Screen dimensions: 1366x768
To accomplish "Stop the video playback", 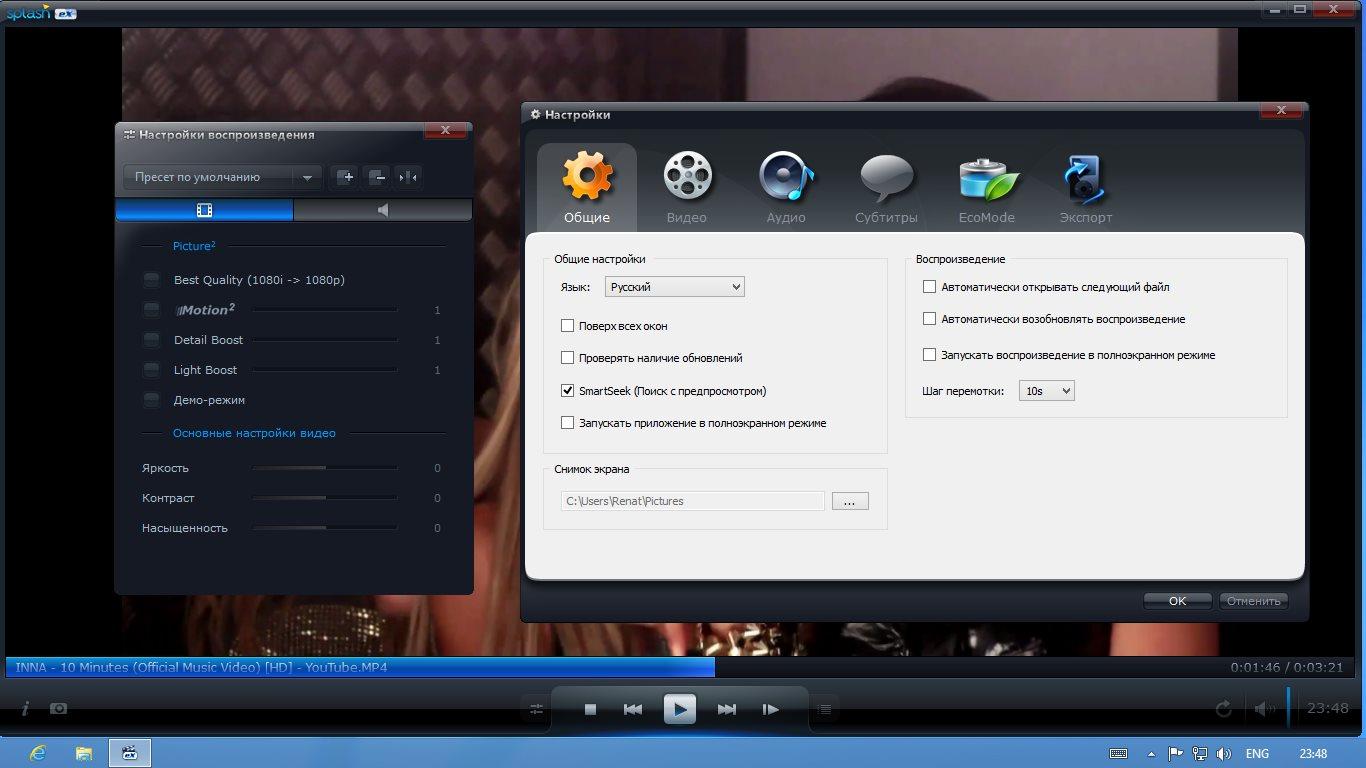I will [x=590, y=709].
